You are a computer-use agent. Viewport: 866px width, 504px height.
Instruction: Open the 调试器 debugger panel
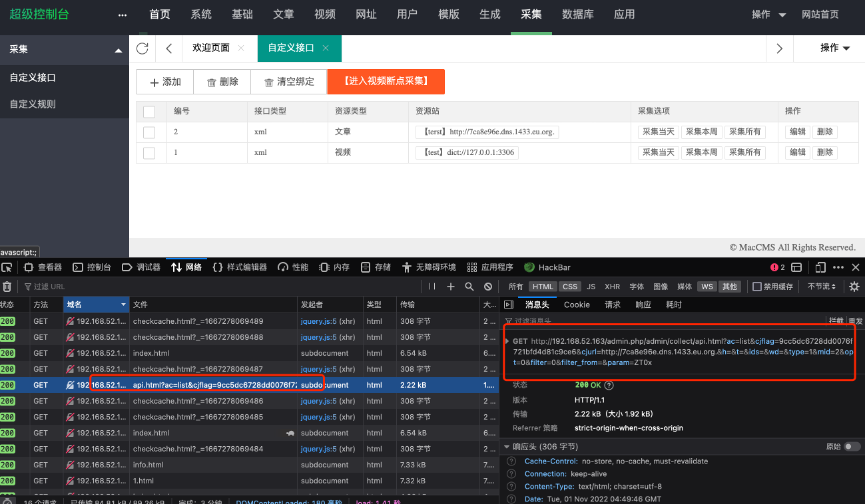141,267
